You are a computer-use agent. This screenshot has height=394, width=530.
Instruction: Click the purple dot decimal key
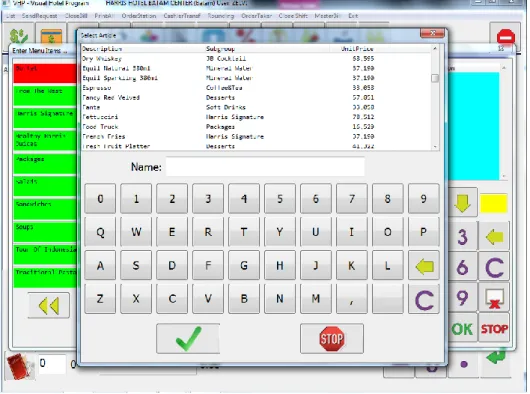coord(464,364)
